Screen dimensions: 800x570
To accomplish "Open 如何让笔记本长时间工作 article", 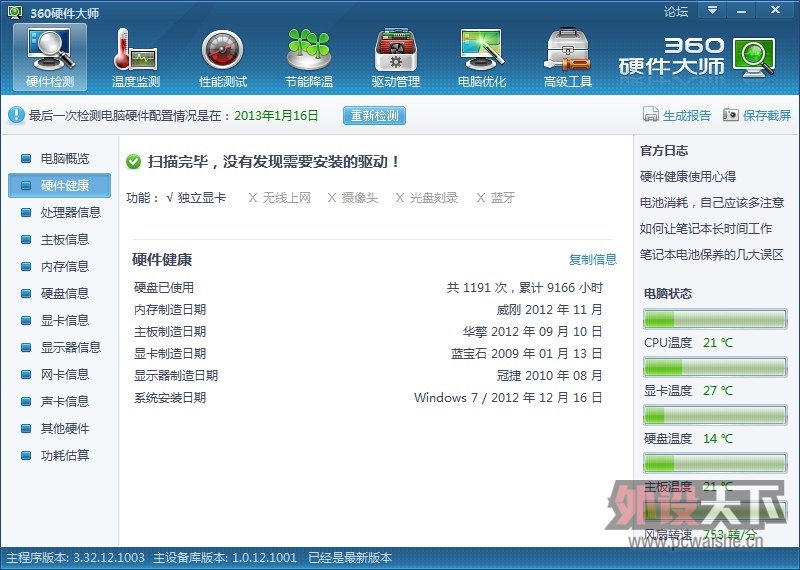I will coord(706,229).
